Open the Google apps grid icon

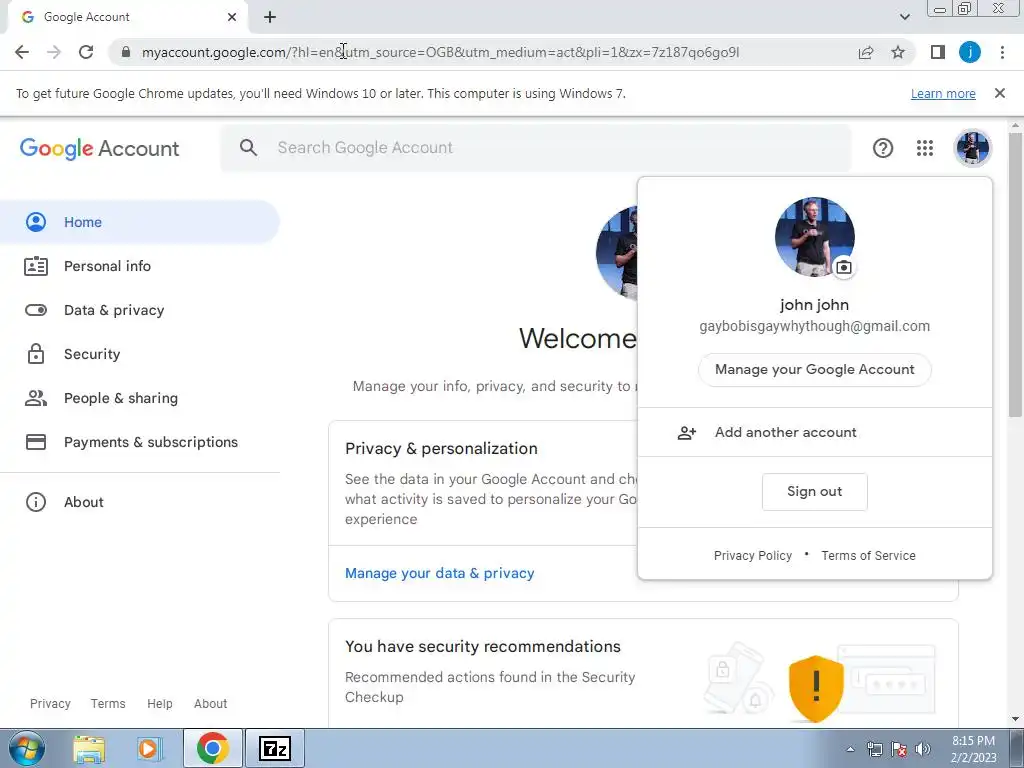click(x=925, y=148)
